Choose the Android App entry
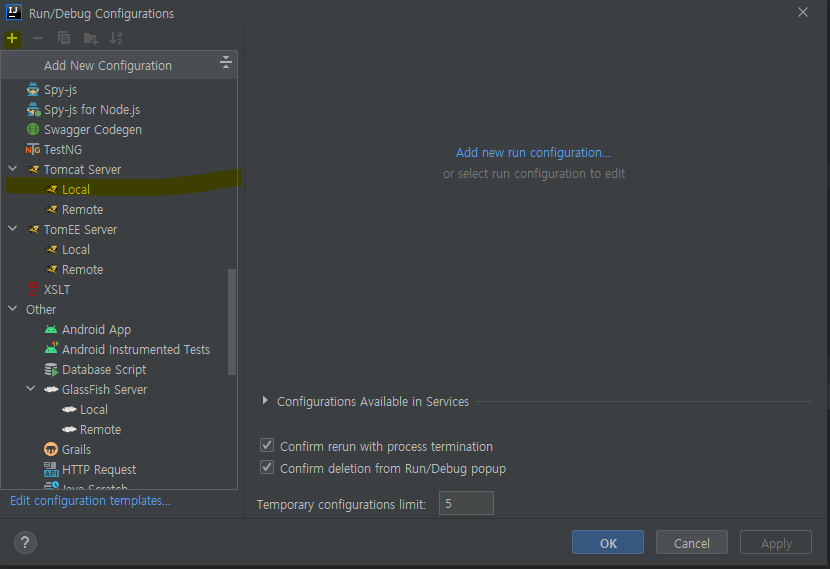The width and height of the screenshot is (830, 569). click(x=96, y=330)
